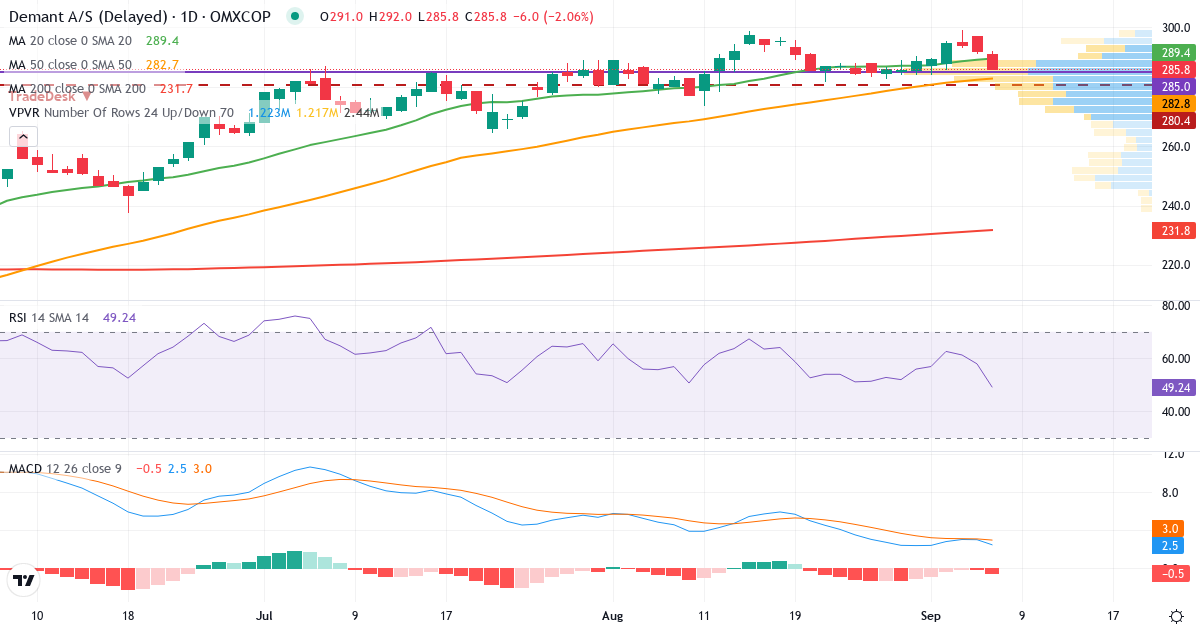Click the Jul date on time axis

coord(264,615)
